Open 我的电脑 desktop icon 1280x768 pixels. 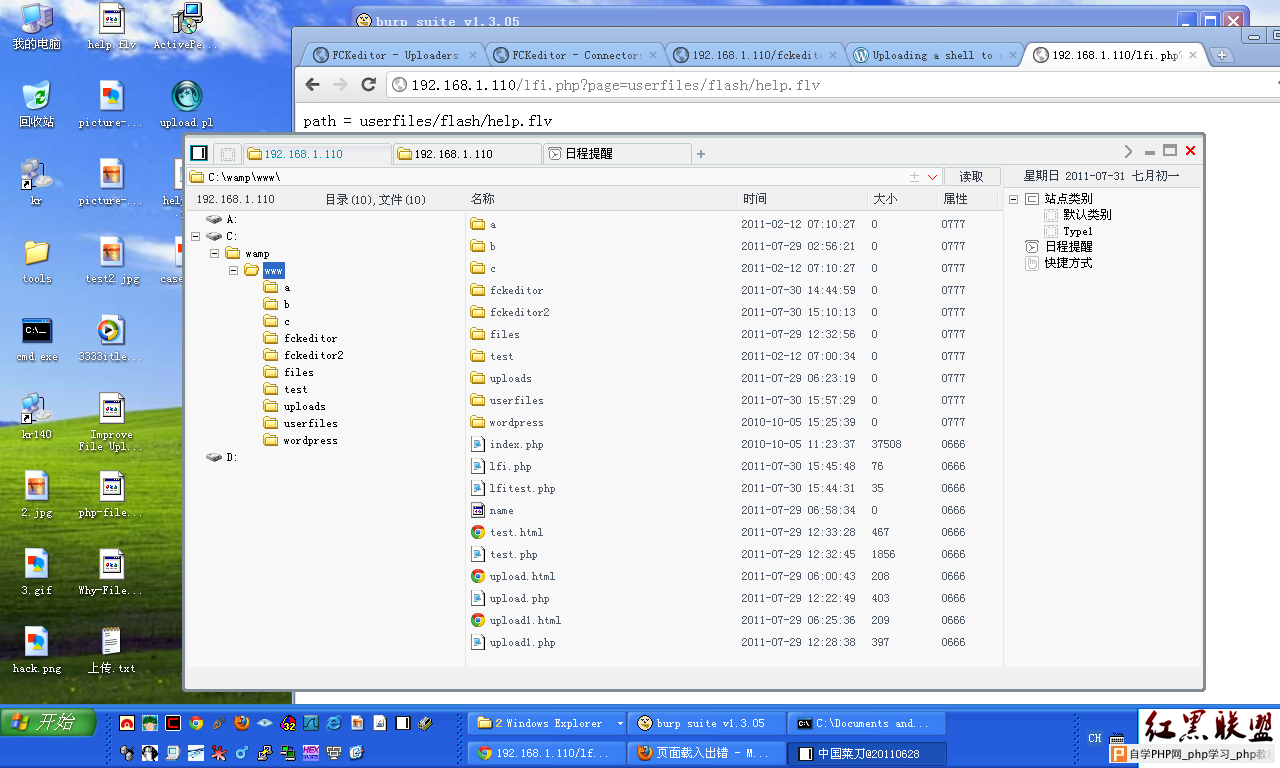point(36,27)
